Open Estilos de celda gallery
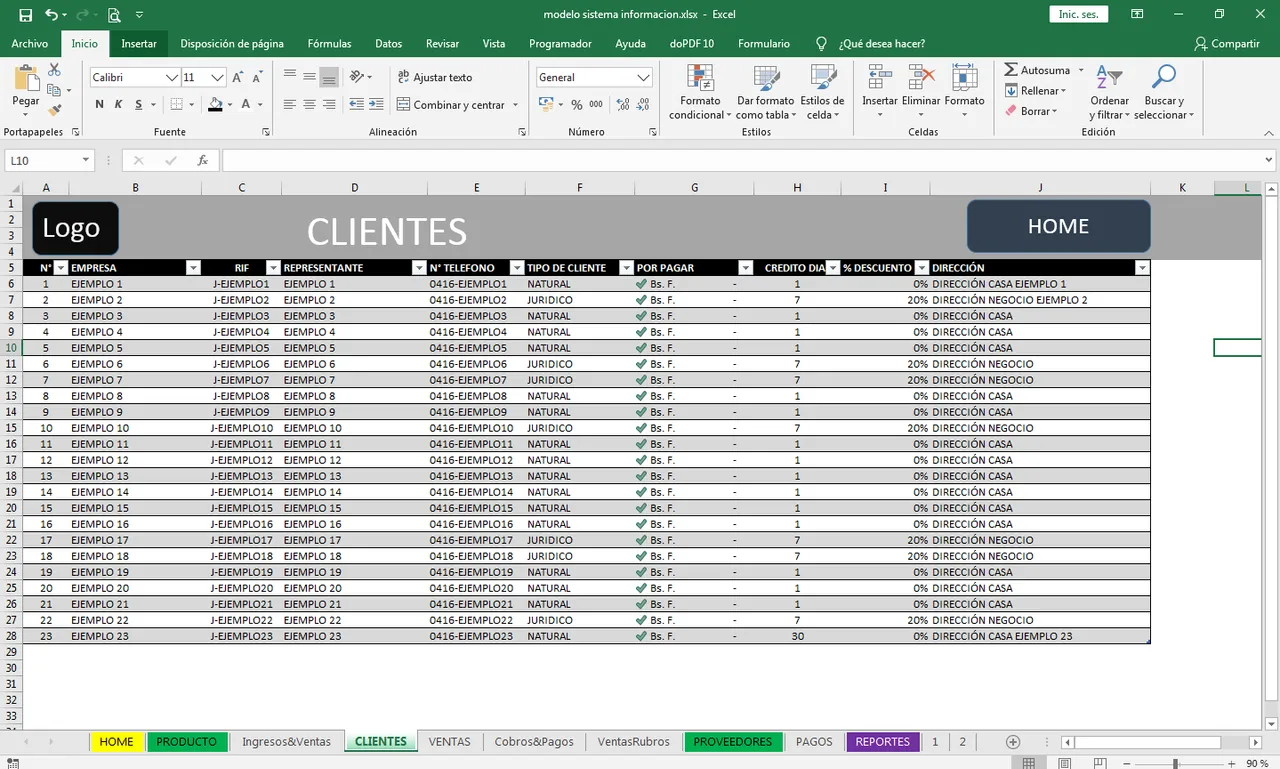Image resolution: width=1280 pixels, height=769 pixels. tap(822, 92)
